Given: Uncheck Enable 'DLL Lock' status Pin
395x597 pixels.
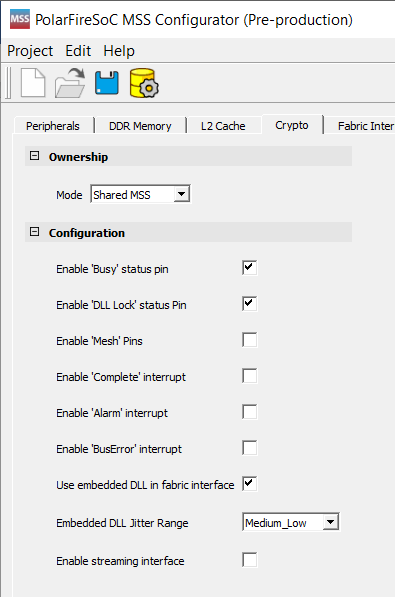Looking at the screenshot, I should pyautogui.click(x=249, y=304).
